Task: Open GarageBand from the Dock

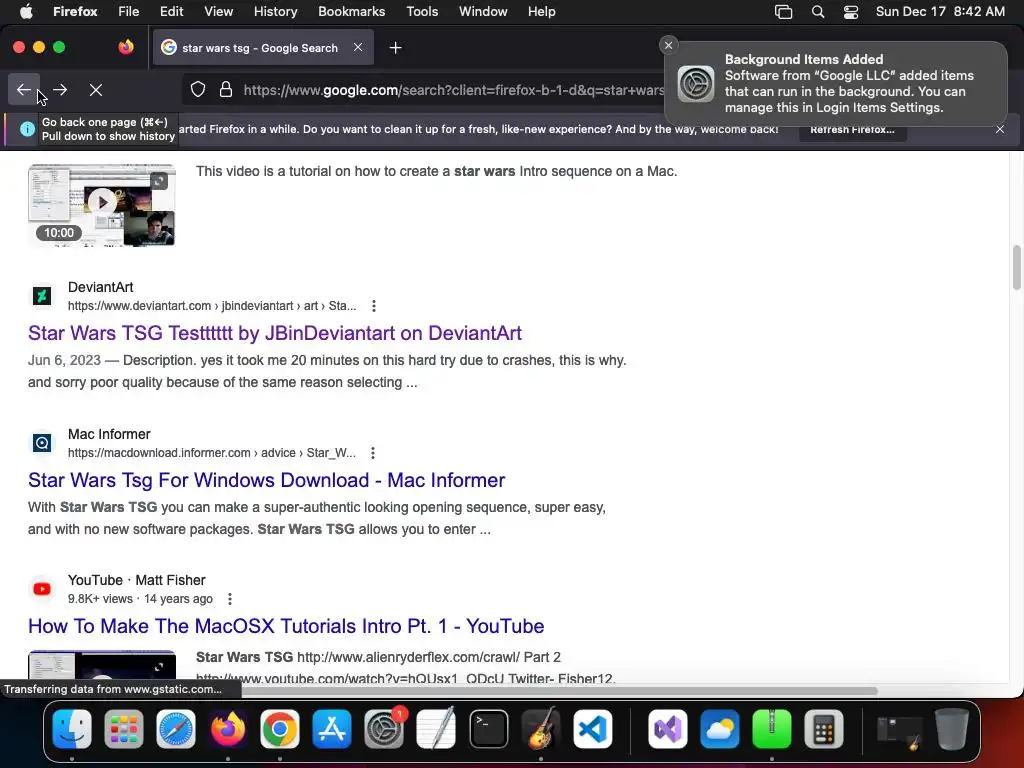Action: tap(541, 729)
